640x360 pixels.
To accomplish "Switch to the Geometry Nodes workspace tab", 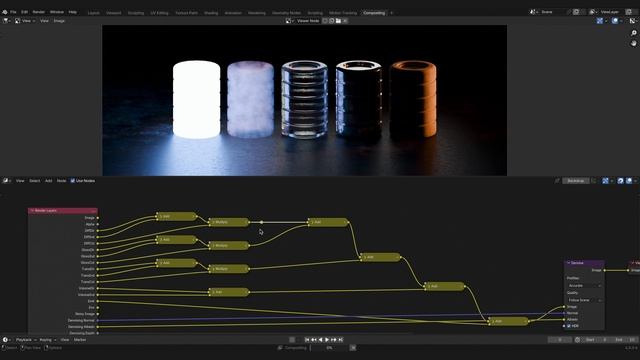I will coord(287,13).
